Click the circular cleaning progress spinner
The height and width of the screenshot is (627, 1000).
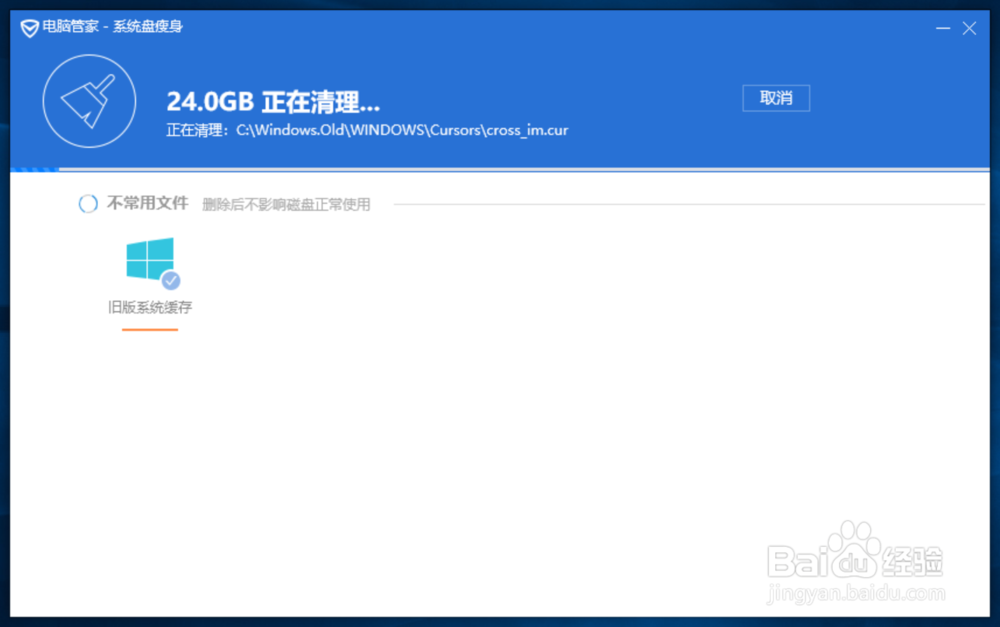point(88,203)
